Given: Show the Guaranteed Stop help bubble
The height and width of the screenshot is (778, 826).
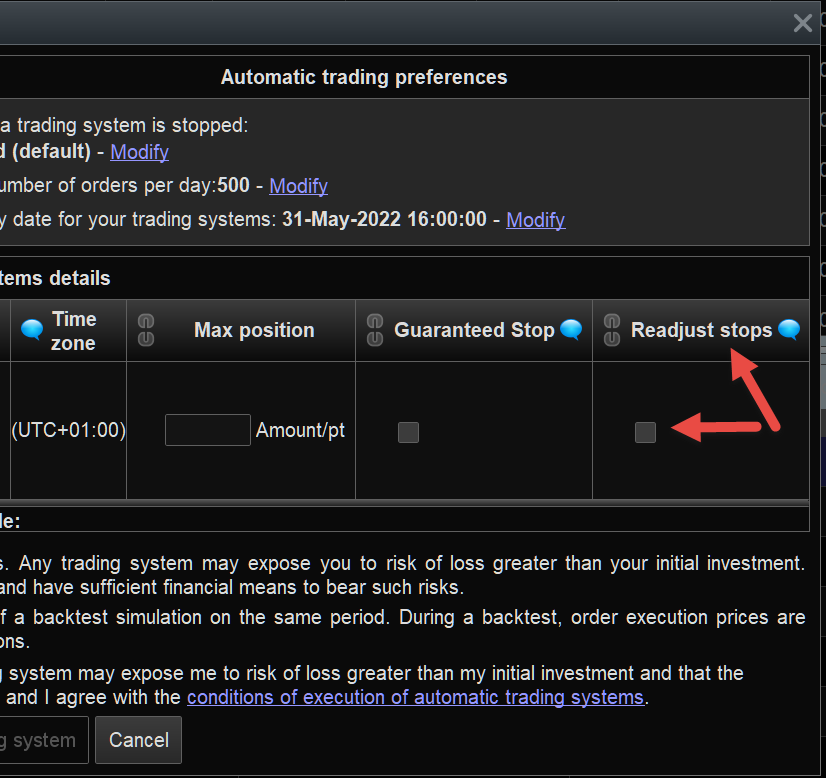Looking at the screenshot, I should click(571, 329).
